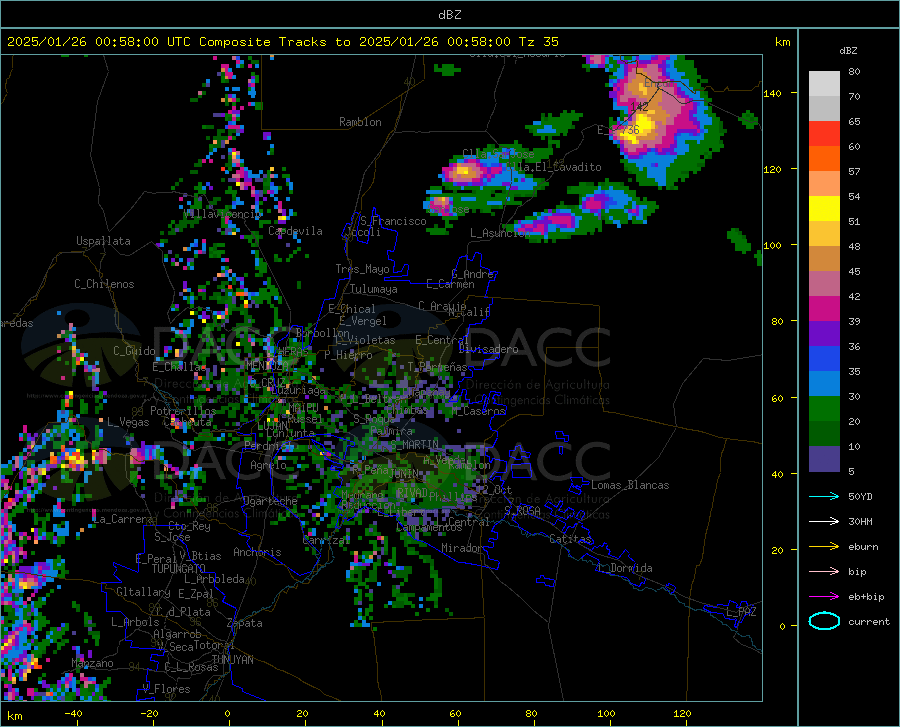Pick the purple swatch below 39 dBZ
Image resolution: width=900 pixels, height=727 pixels.
point(824,334)
